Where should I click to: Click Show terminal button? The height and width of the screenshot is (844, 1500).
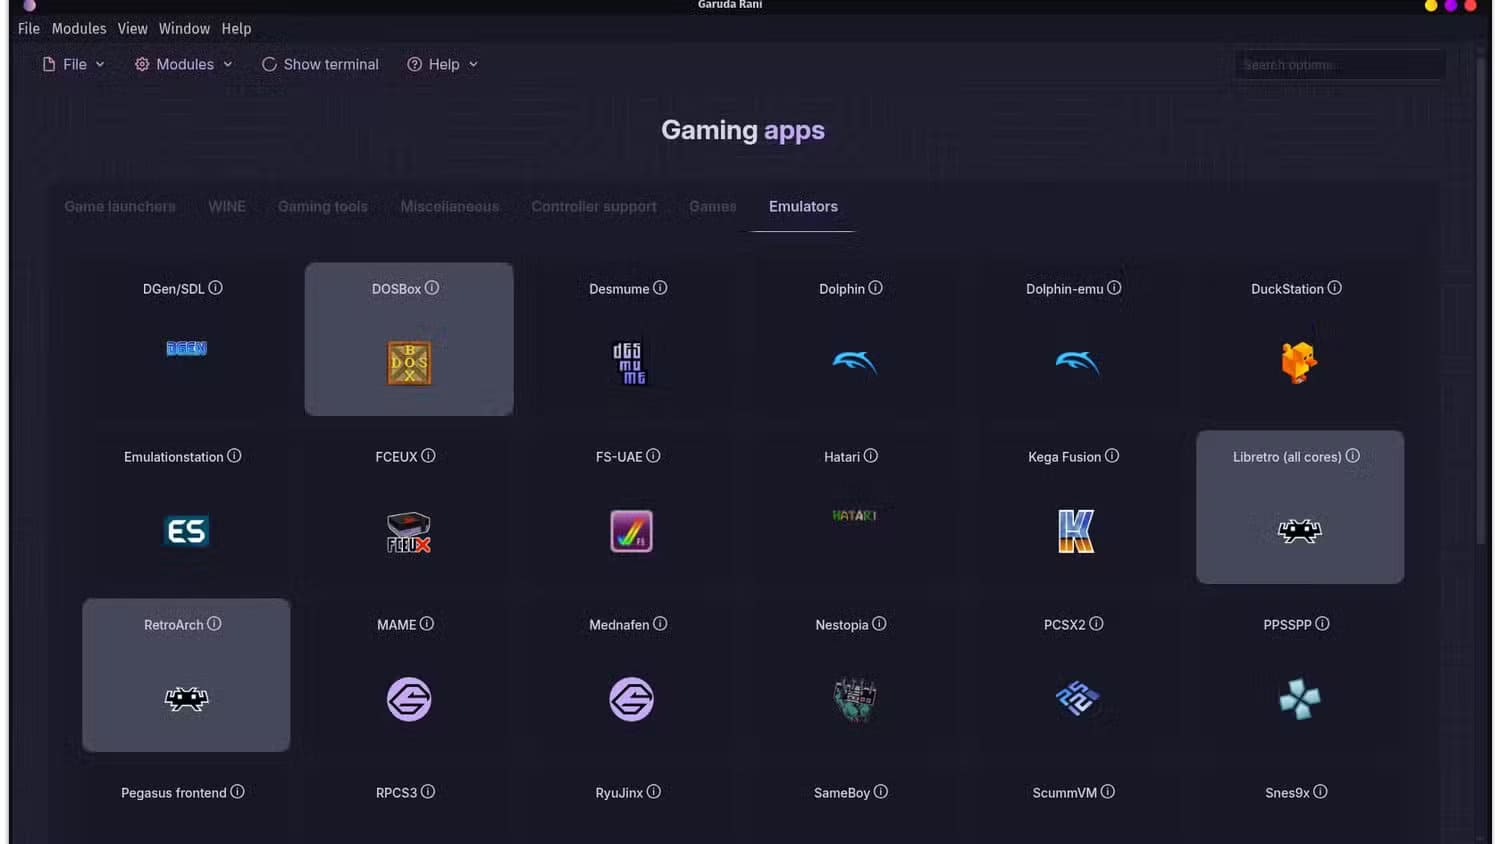(x=320, y=64)
